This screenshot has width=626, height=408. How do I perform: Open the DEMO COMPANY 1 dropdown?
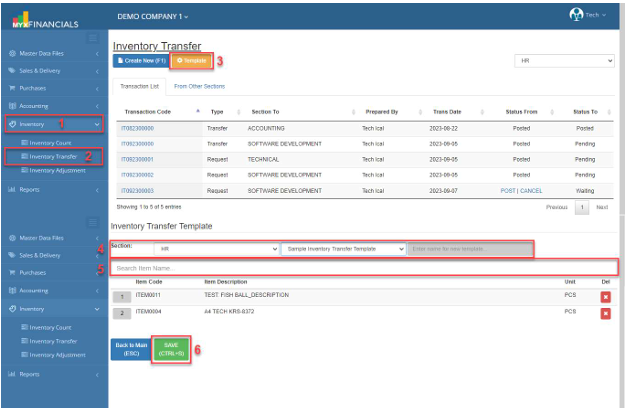point(153,17)
